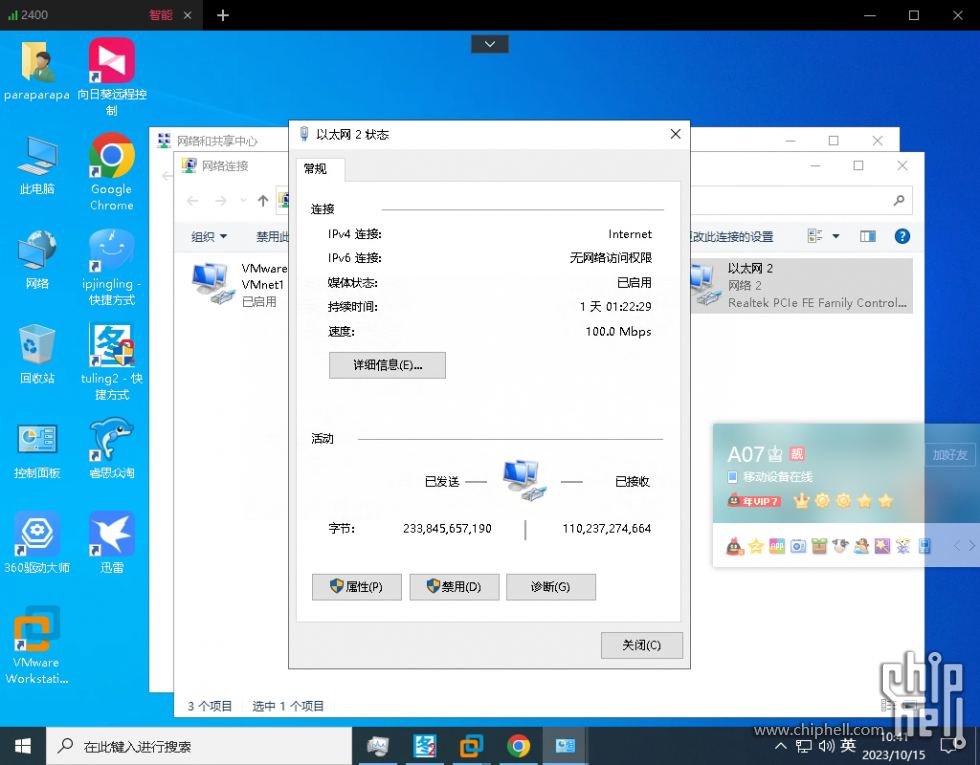Click search icon in 网络连接 window
Screen dimensions: 980x765
pos(899,201)
